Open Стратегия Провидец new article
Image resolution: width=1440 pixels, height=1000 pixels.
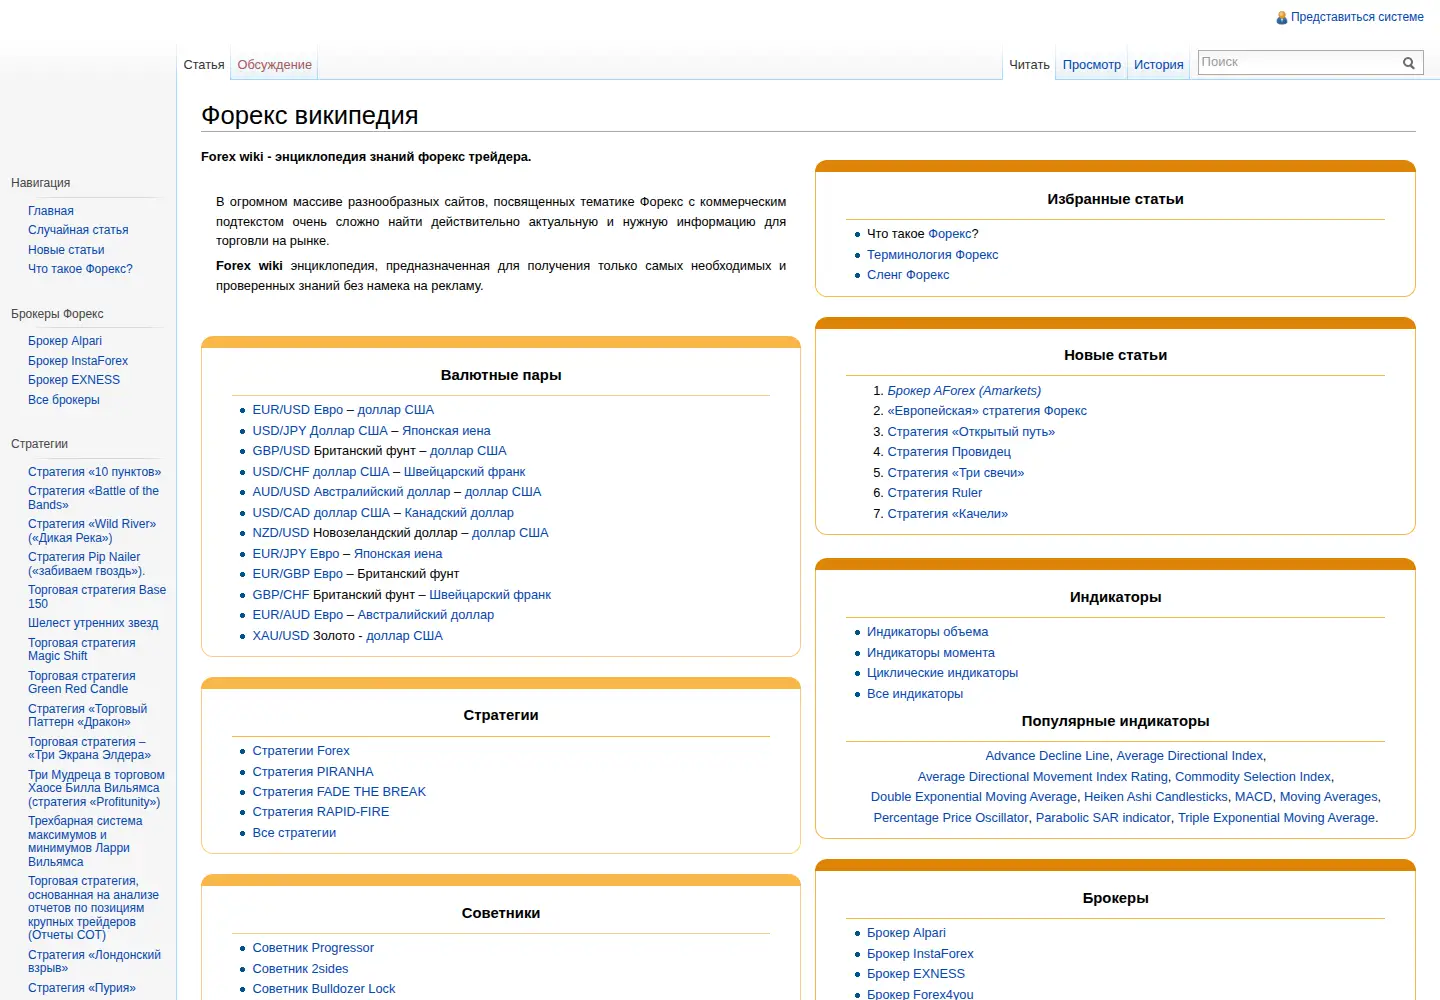[949, 452]
